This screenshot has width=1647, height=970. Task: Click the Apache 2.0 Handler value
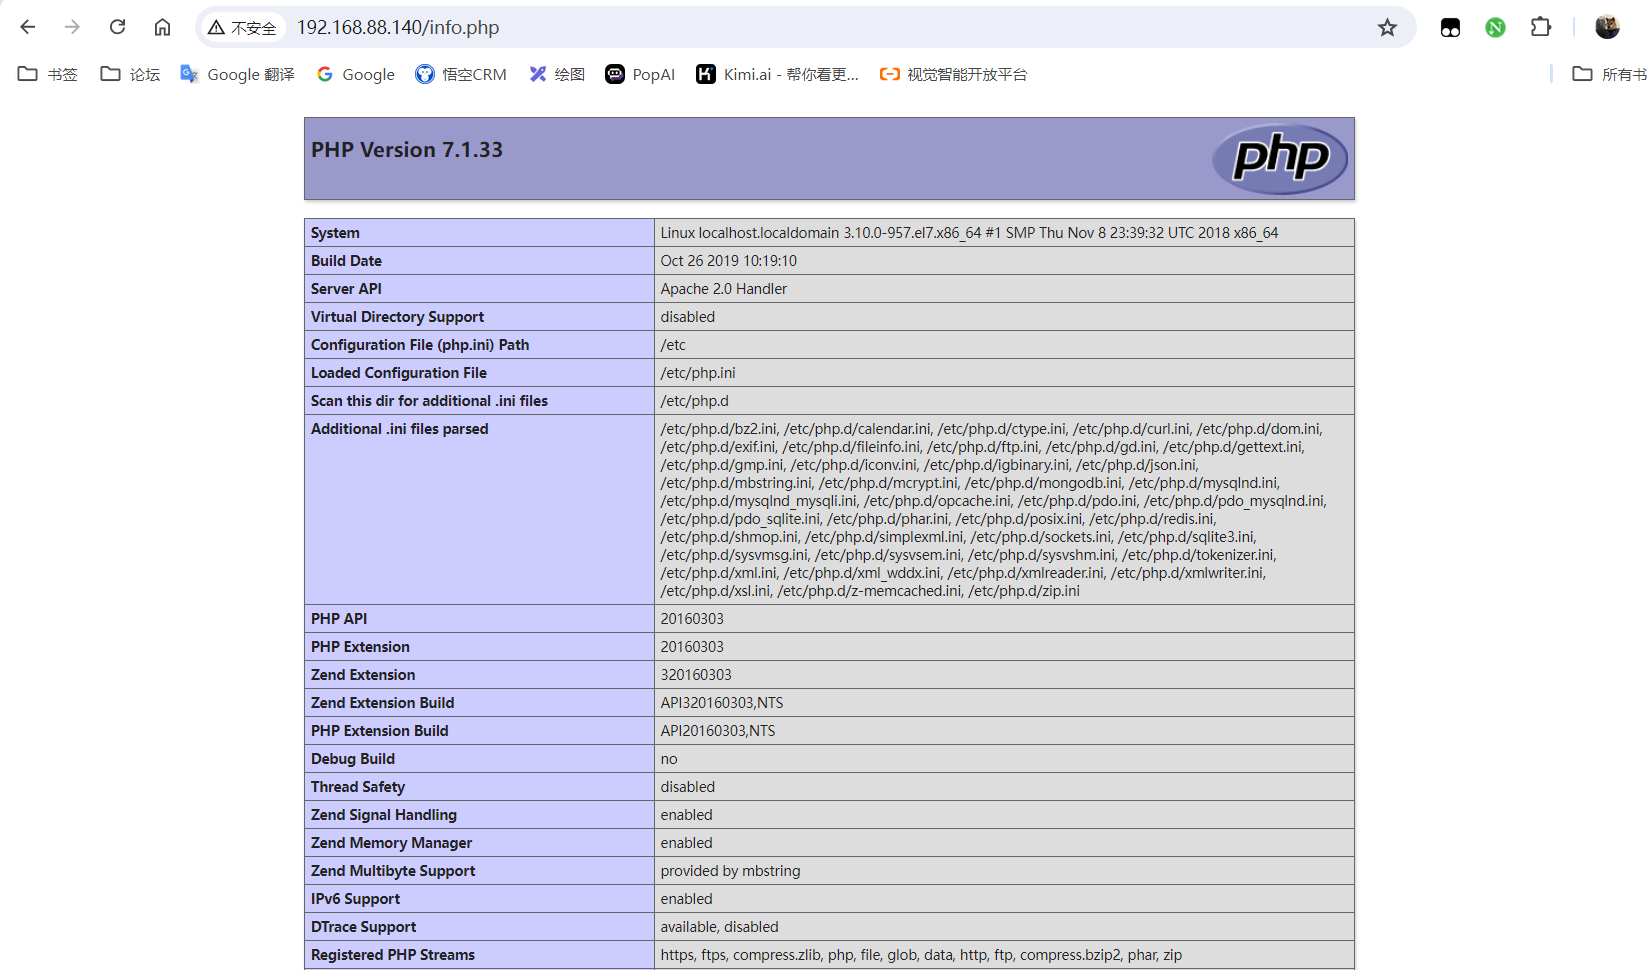coord(723,289)
